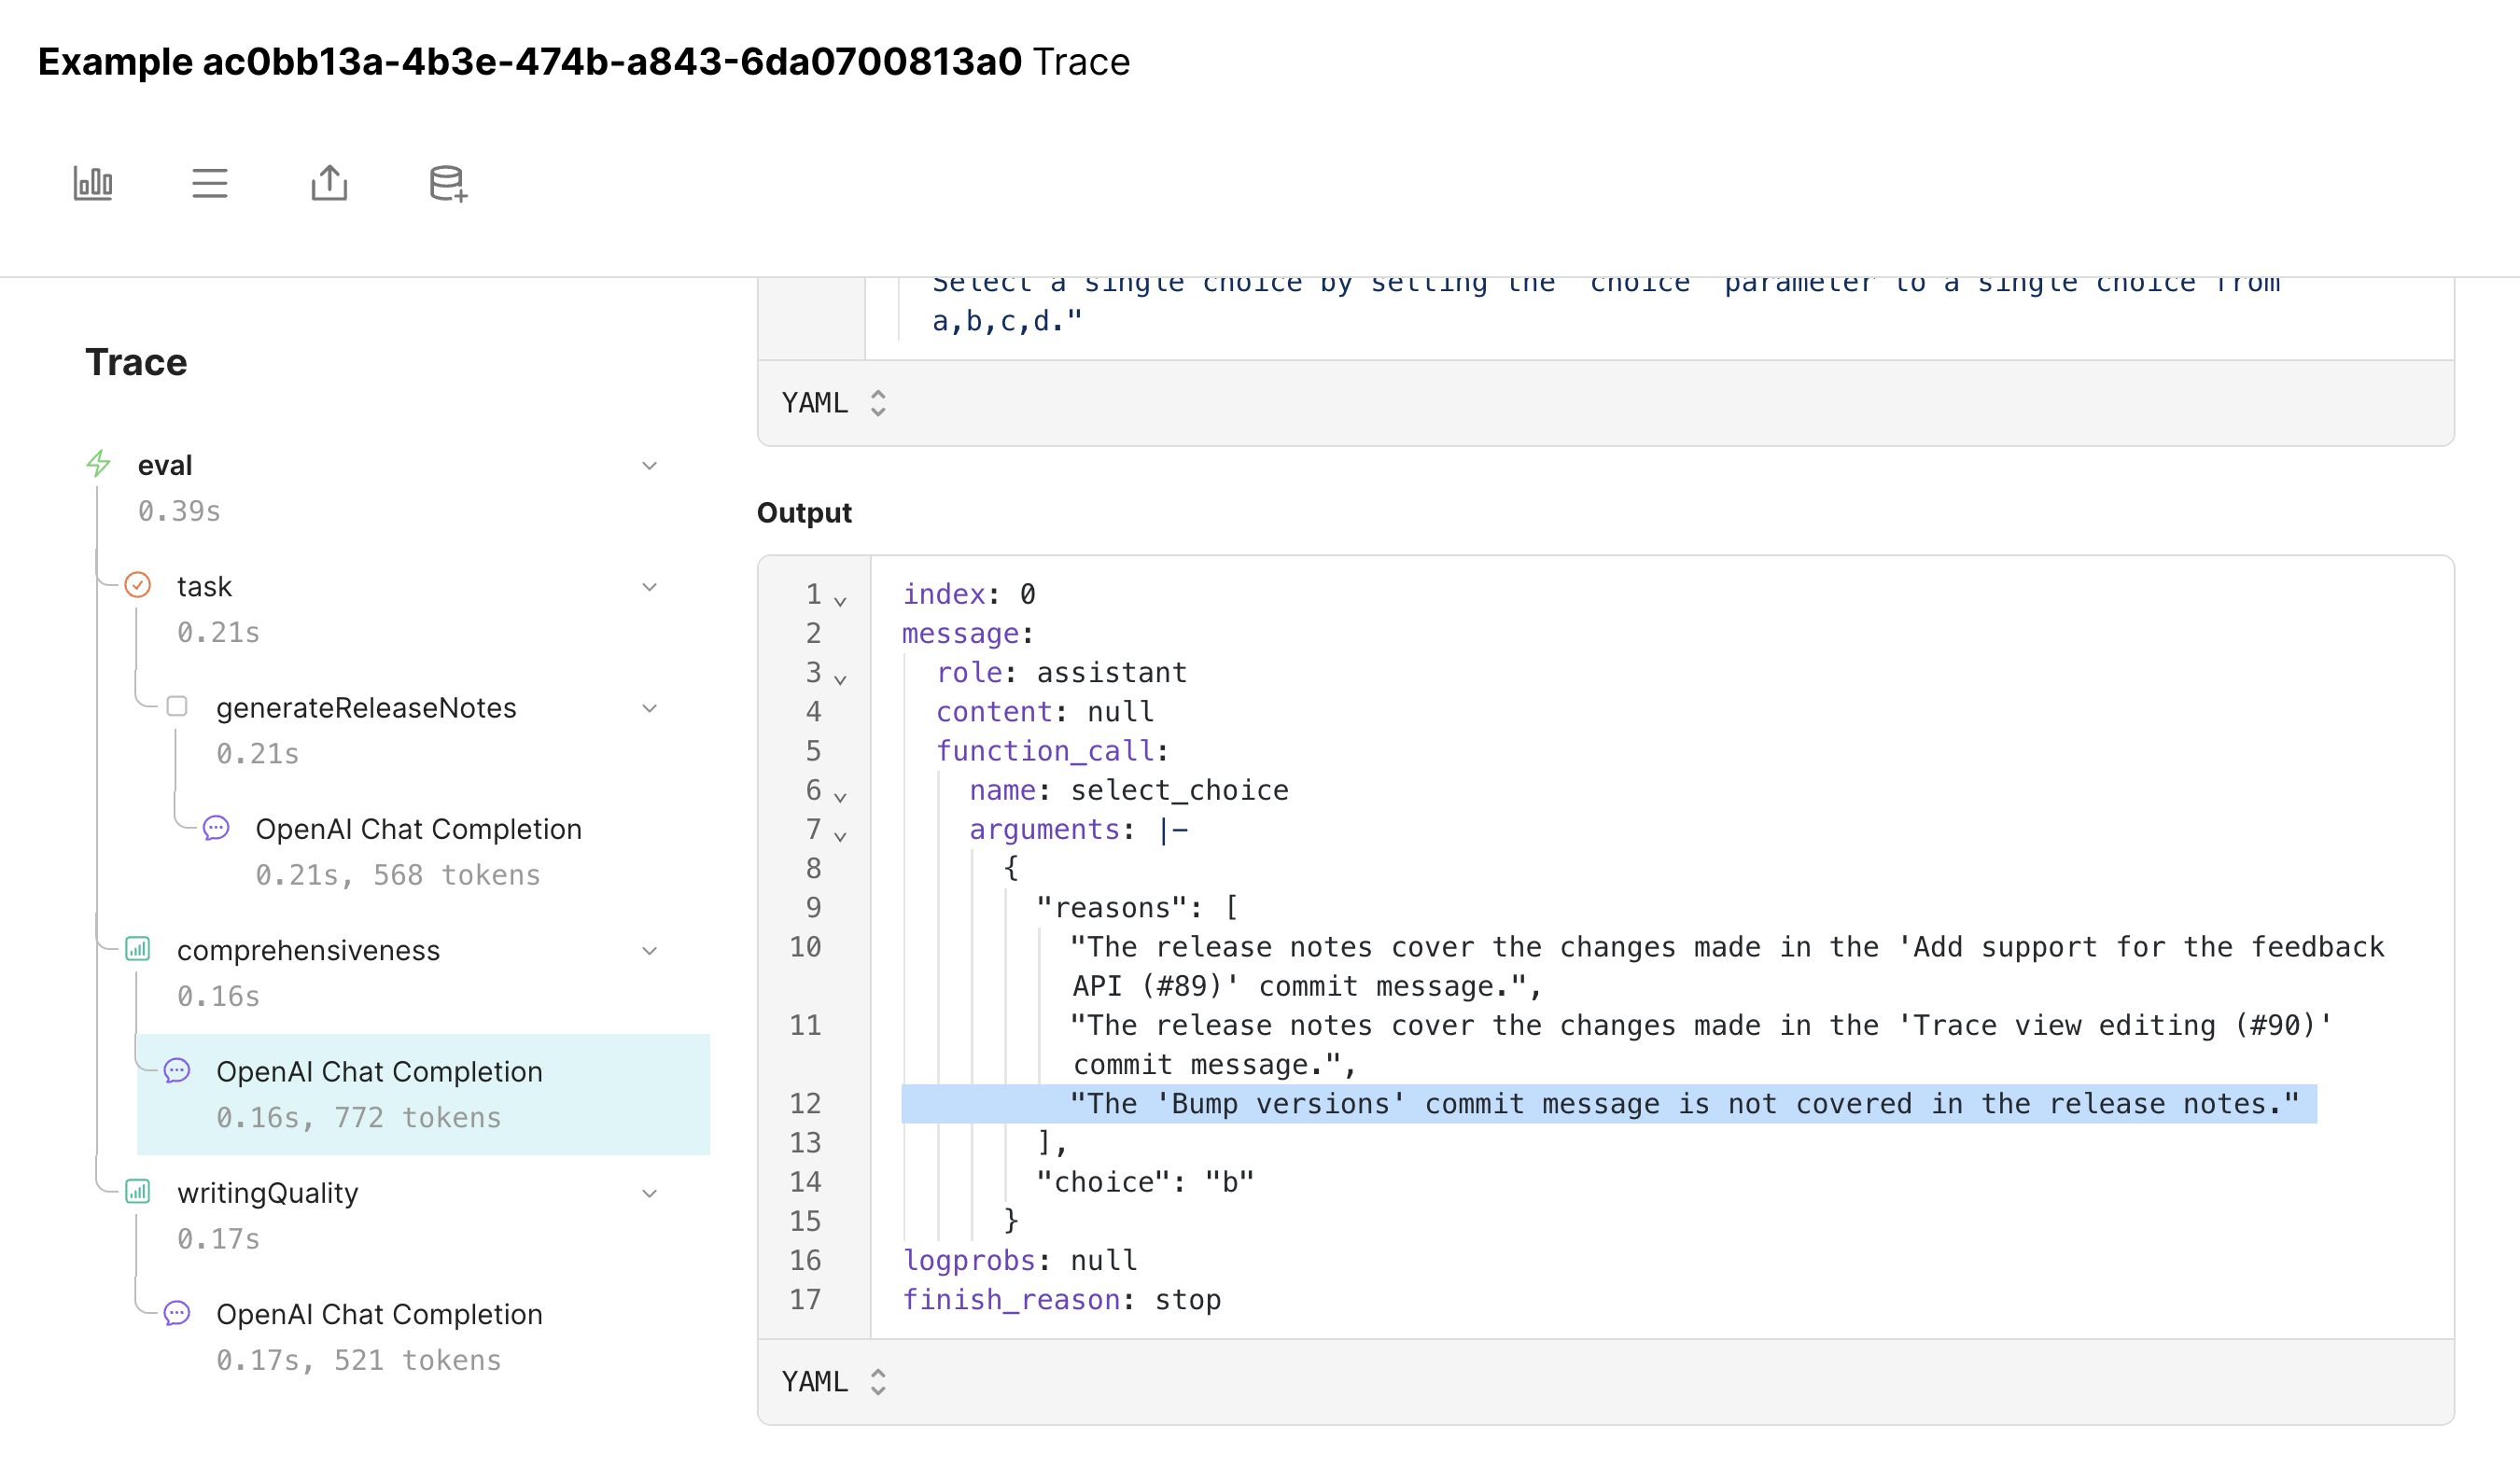Collapse the writingQuality span chevron
2520x1480 pixels.
tap(649, 1193)
